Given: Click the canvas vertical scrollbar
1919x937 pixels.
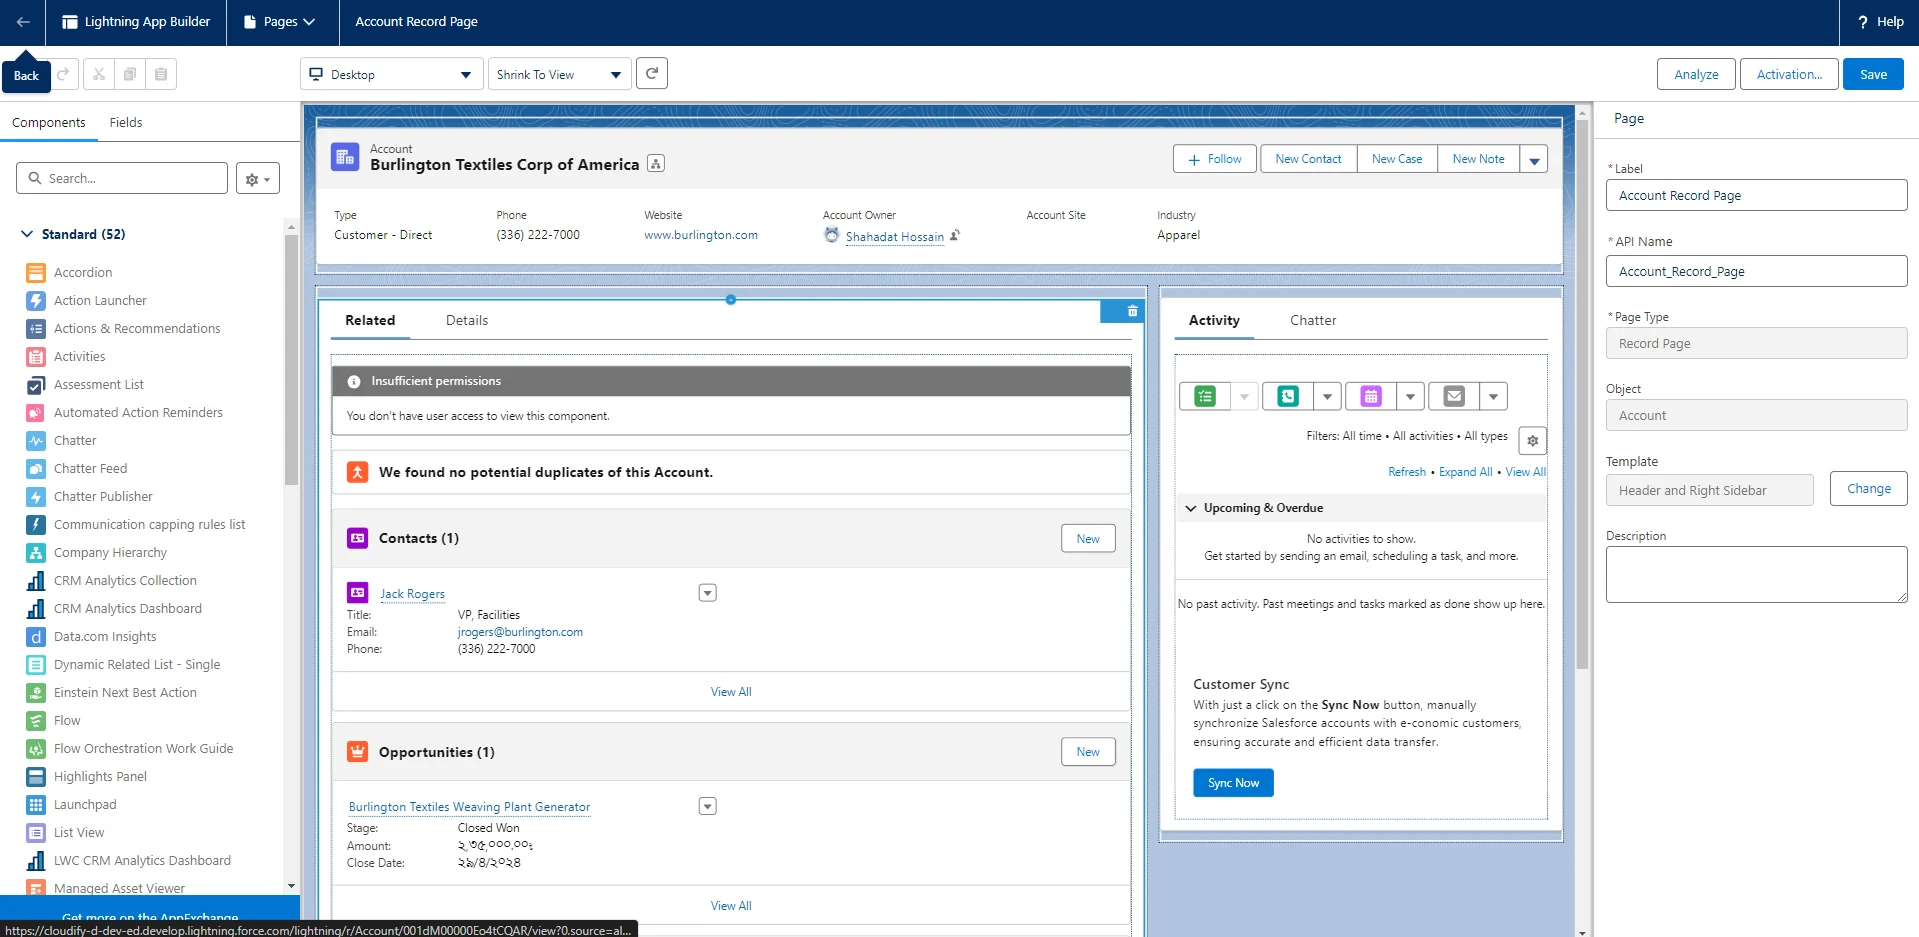Looking at the screenshot, I should coord(1582,395).
